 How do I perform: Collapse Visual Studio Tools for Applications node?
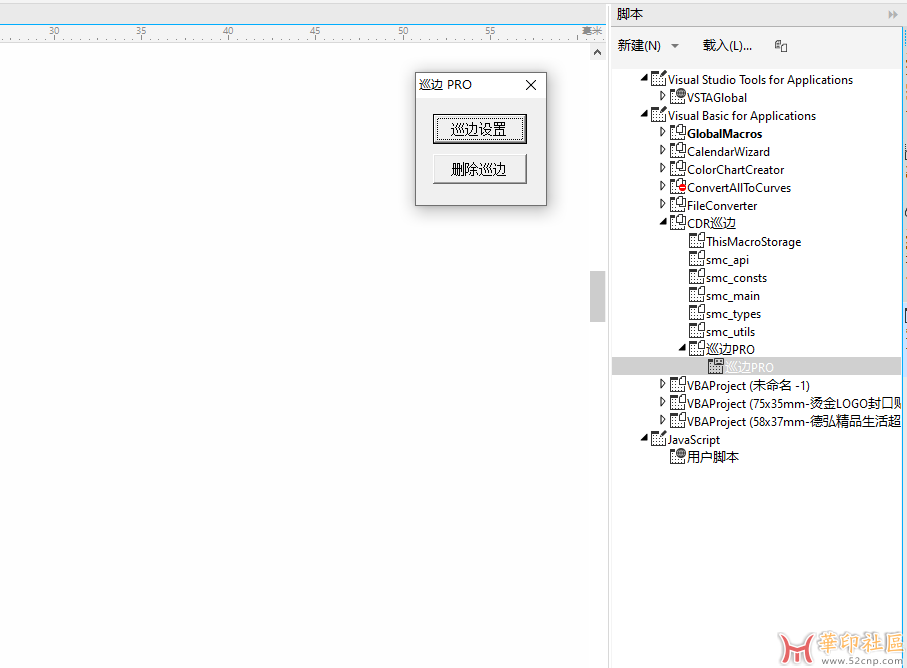pyautogui.click(x=645, y=80)
